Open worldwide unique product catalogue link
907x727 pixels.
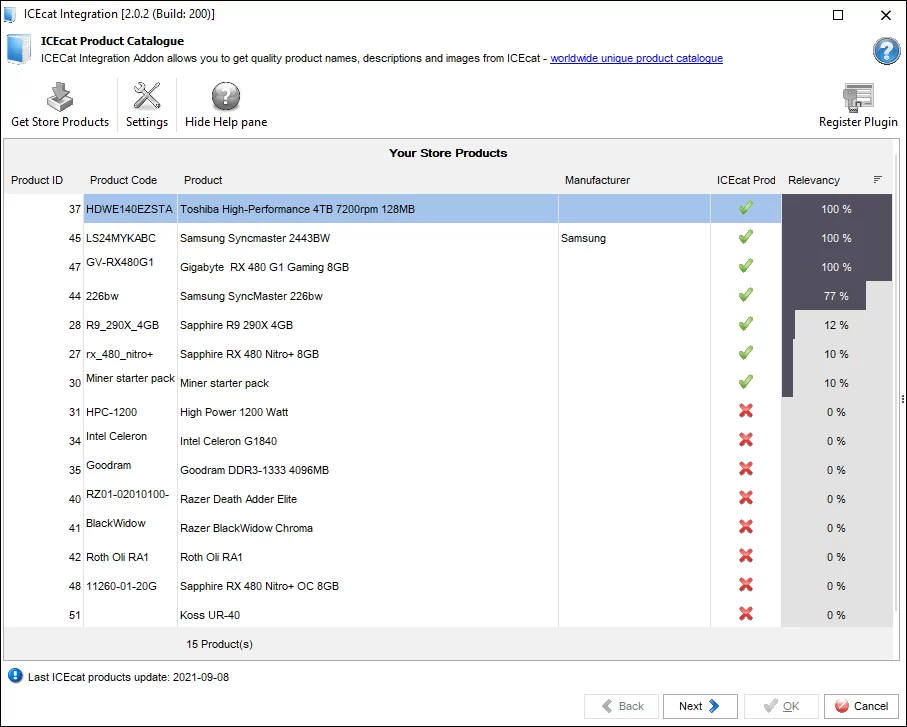[x=636, y=58]
